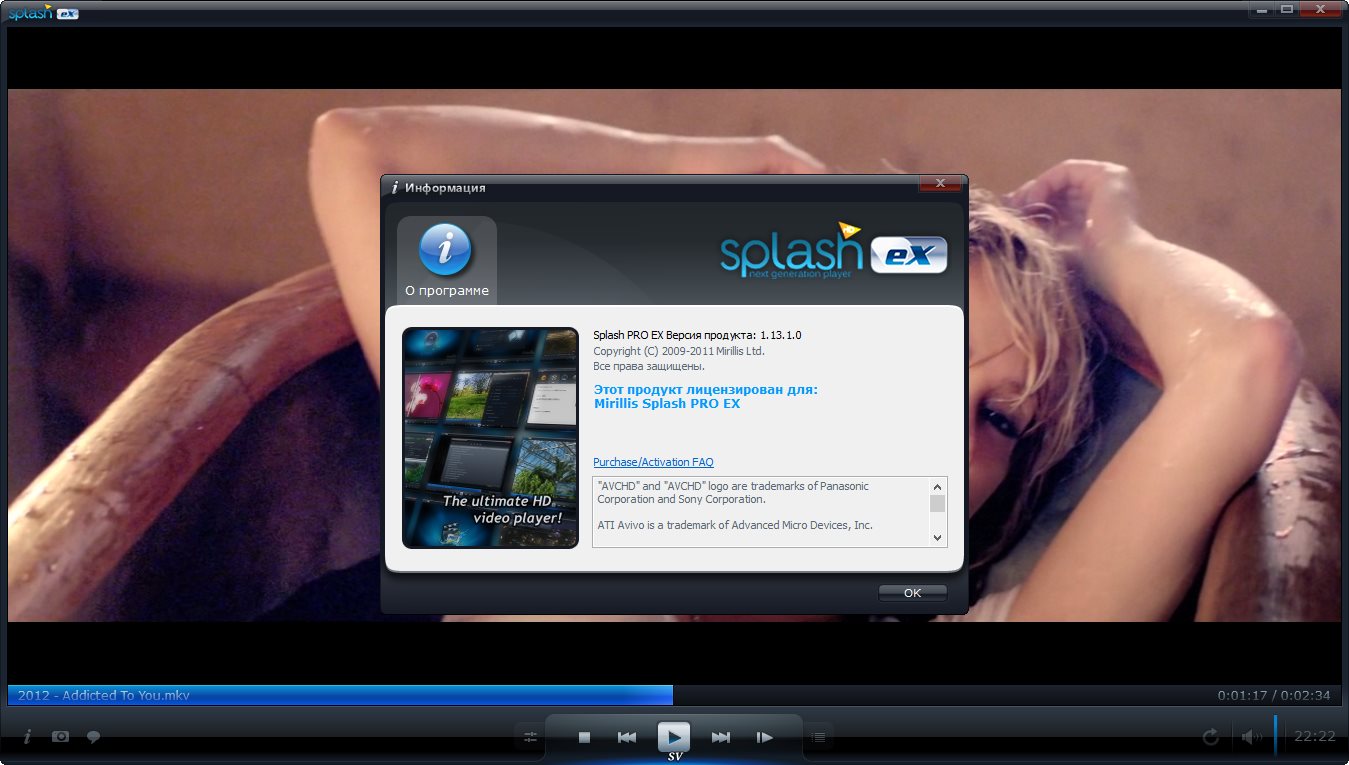1349x765 pixels.
Task: Click OK in the Информация dialog
Action: (x=912, y=593)
